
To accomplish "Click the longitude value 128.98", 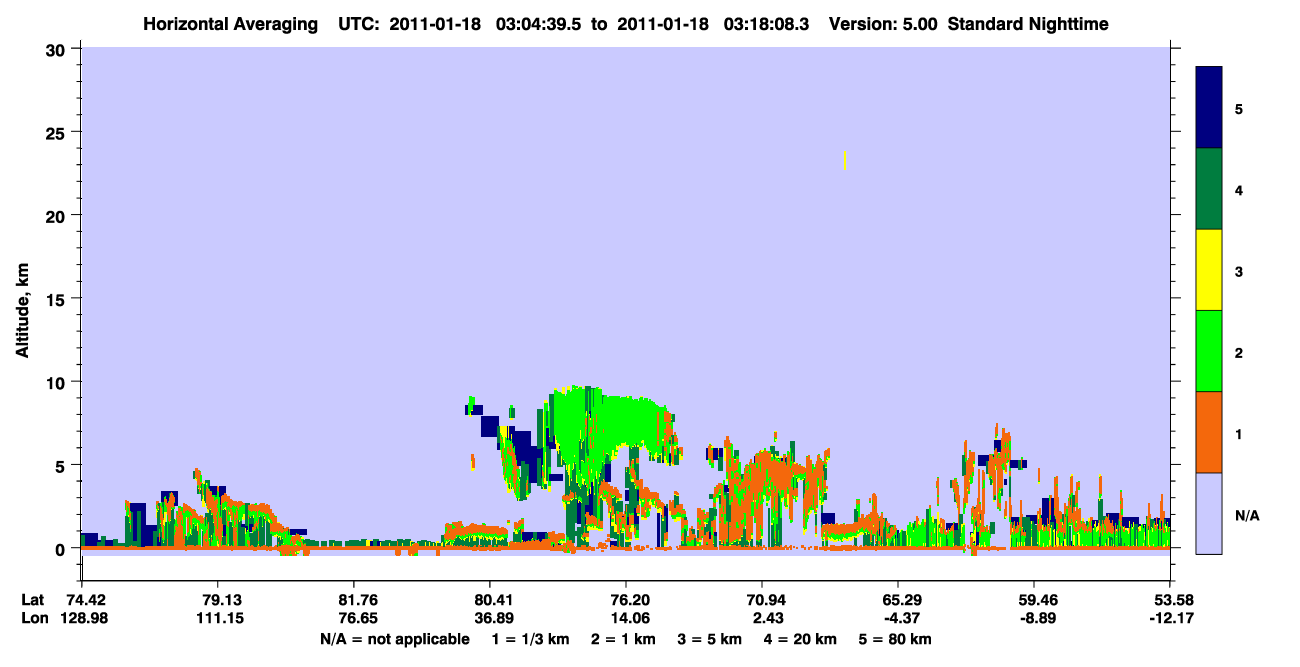I will [x=82, y=619].
